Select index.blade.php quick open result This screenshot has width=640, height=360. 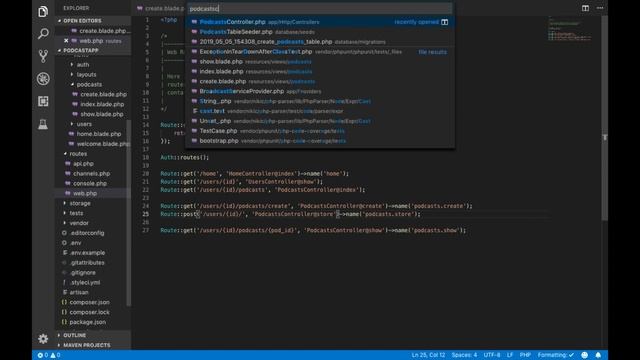320,71
